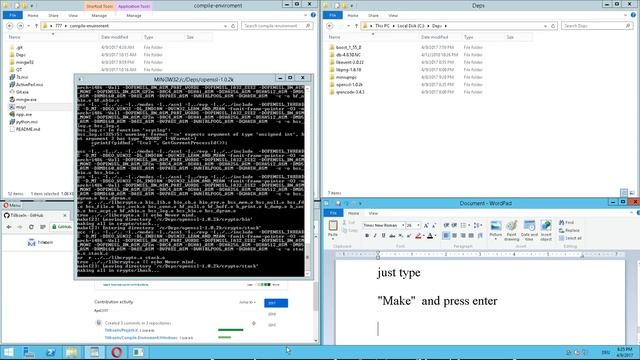The image size is (640, 360).
Task: Open Share tab in compile-enviroment Explorer
Action: [53, 16]
